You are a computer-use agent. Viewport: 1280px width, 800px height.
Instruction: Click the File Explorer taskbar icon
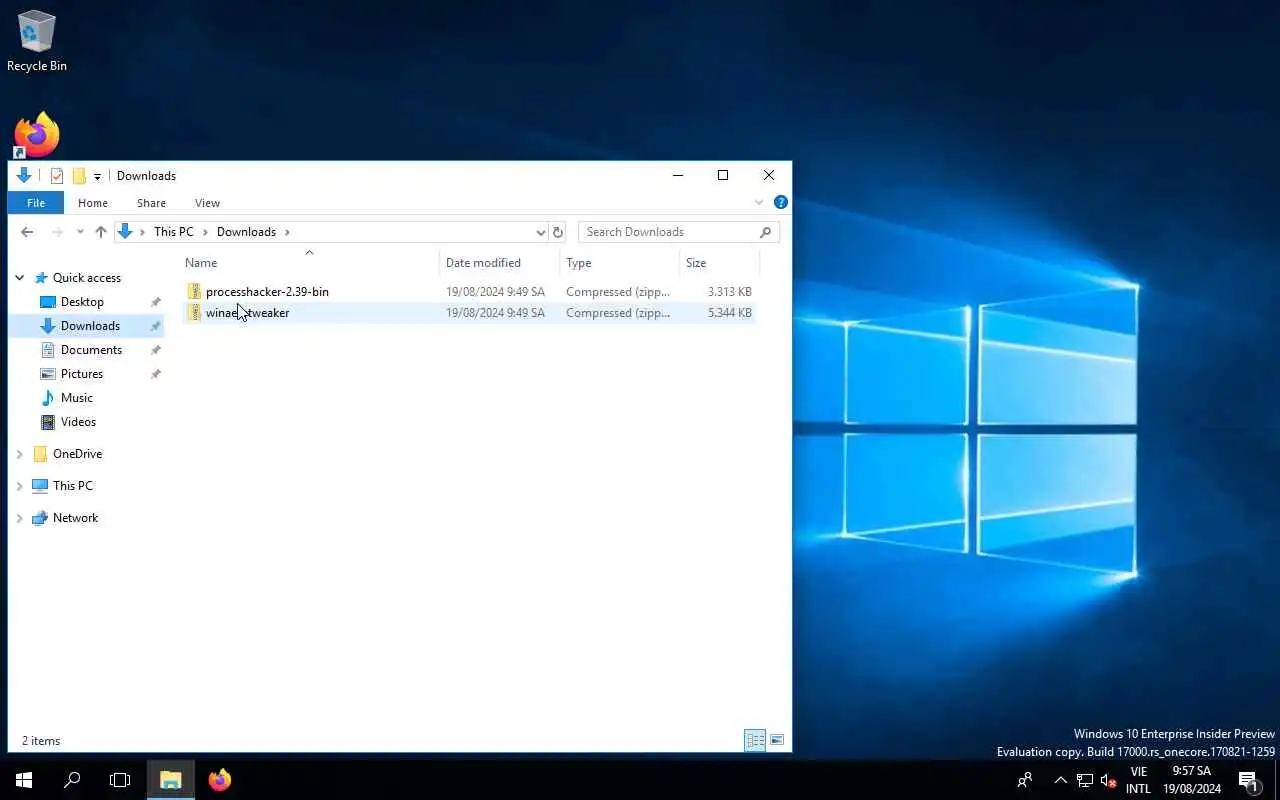[170, 780]
